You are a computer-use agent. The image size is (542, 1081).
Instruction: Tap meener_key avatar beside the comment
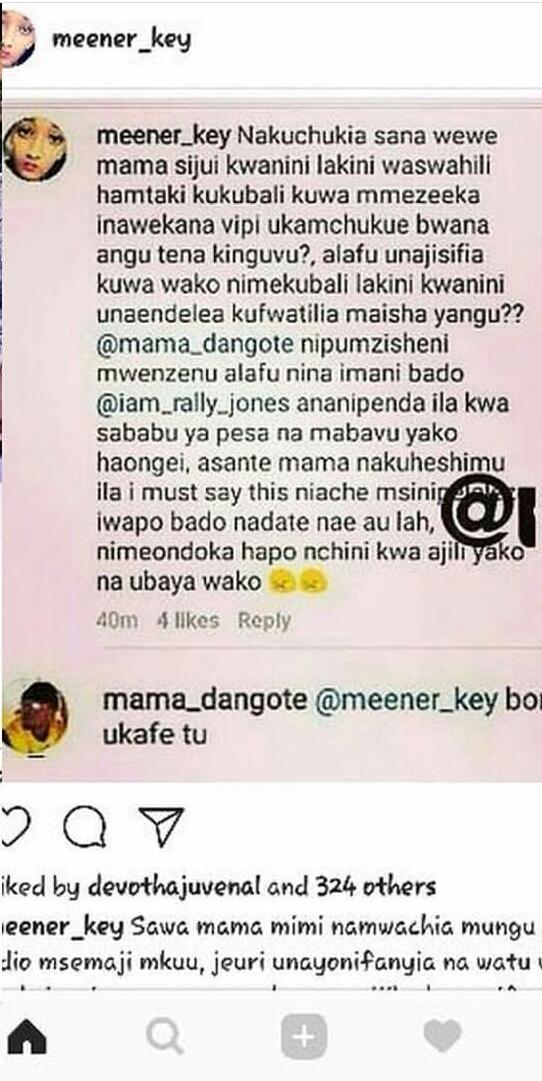click(35, 148)
